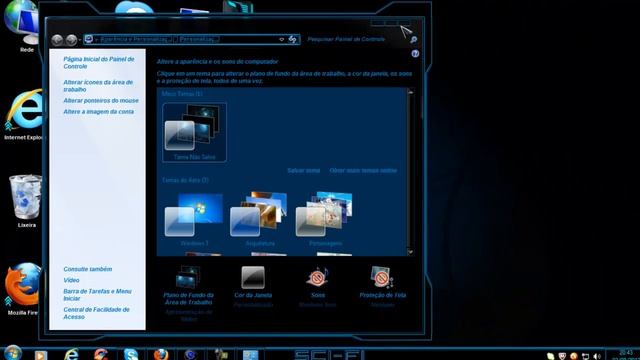Open the Mozilla Firefox desktop shortcut

click(23, 289)
